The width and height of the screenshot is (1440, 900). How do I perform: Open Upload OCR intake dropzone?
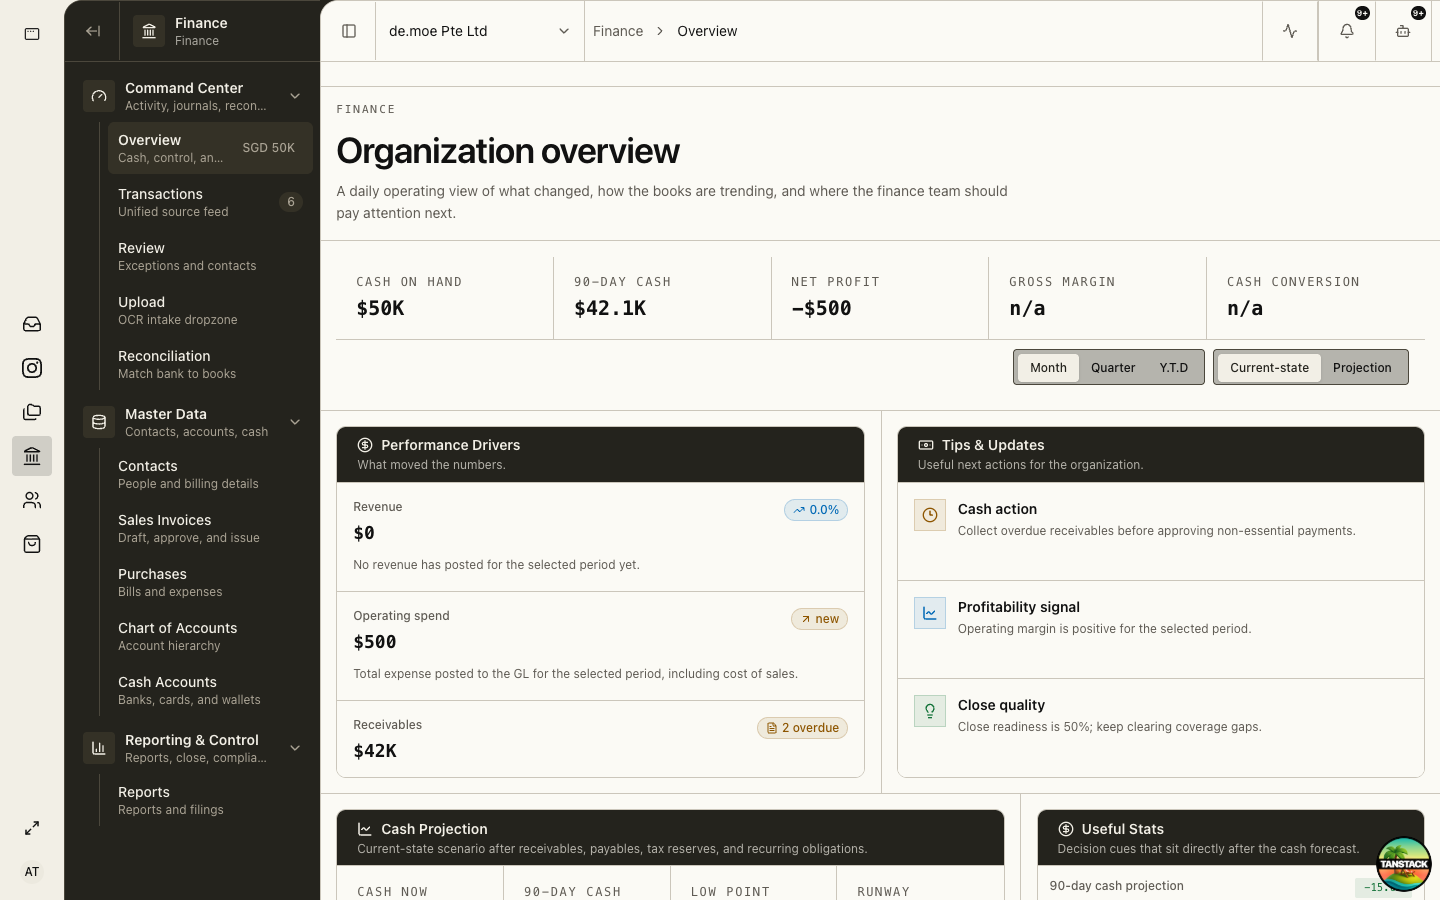point(210,310)
